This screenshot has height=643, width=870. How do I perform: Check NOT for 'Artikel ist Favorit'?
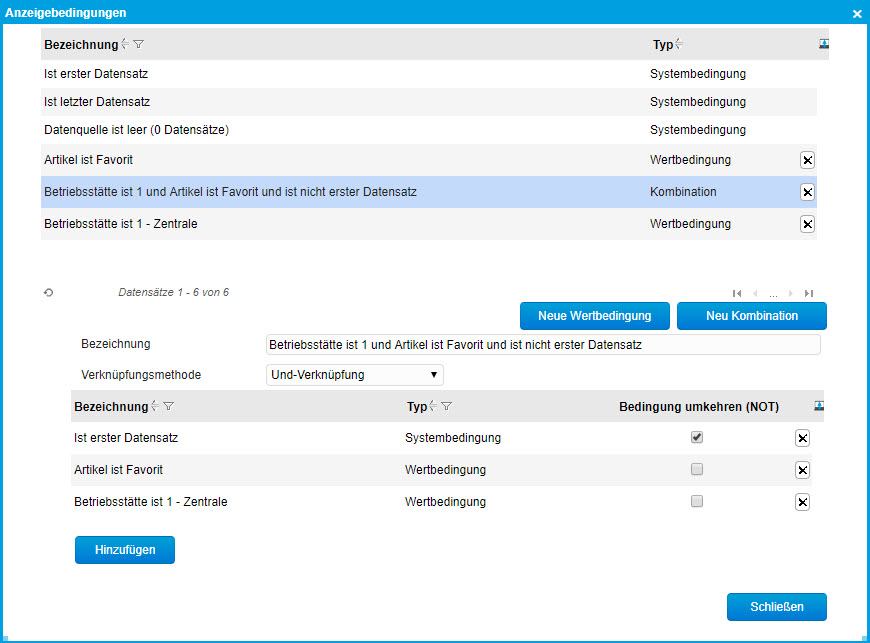click(697, 469)
